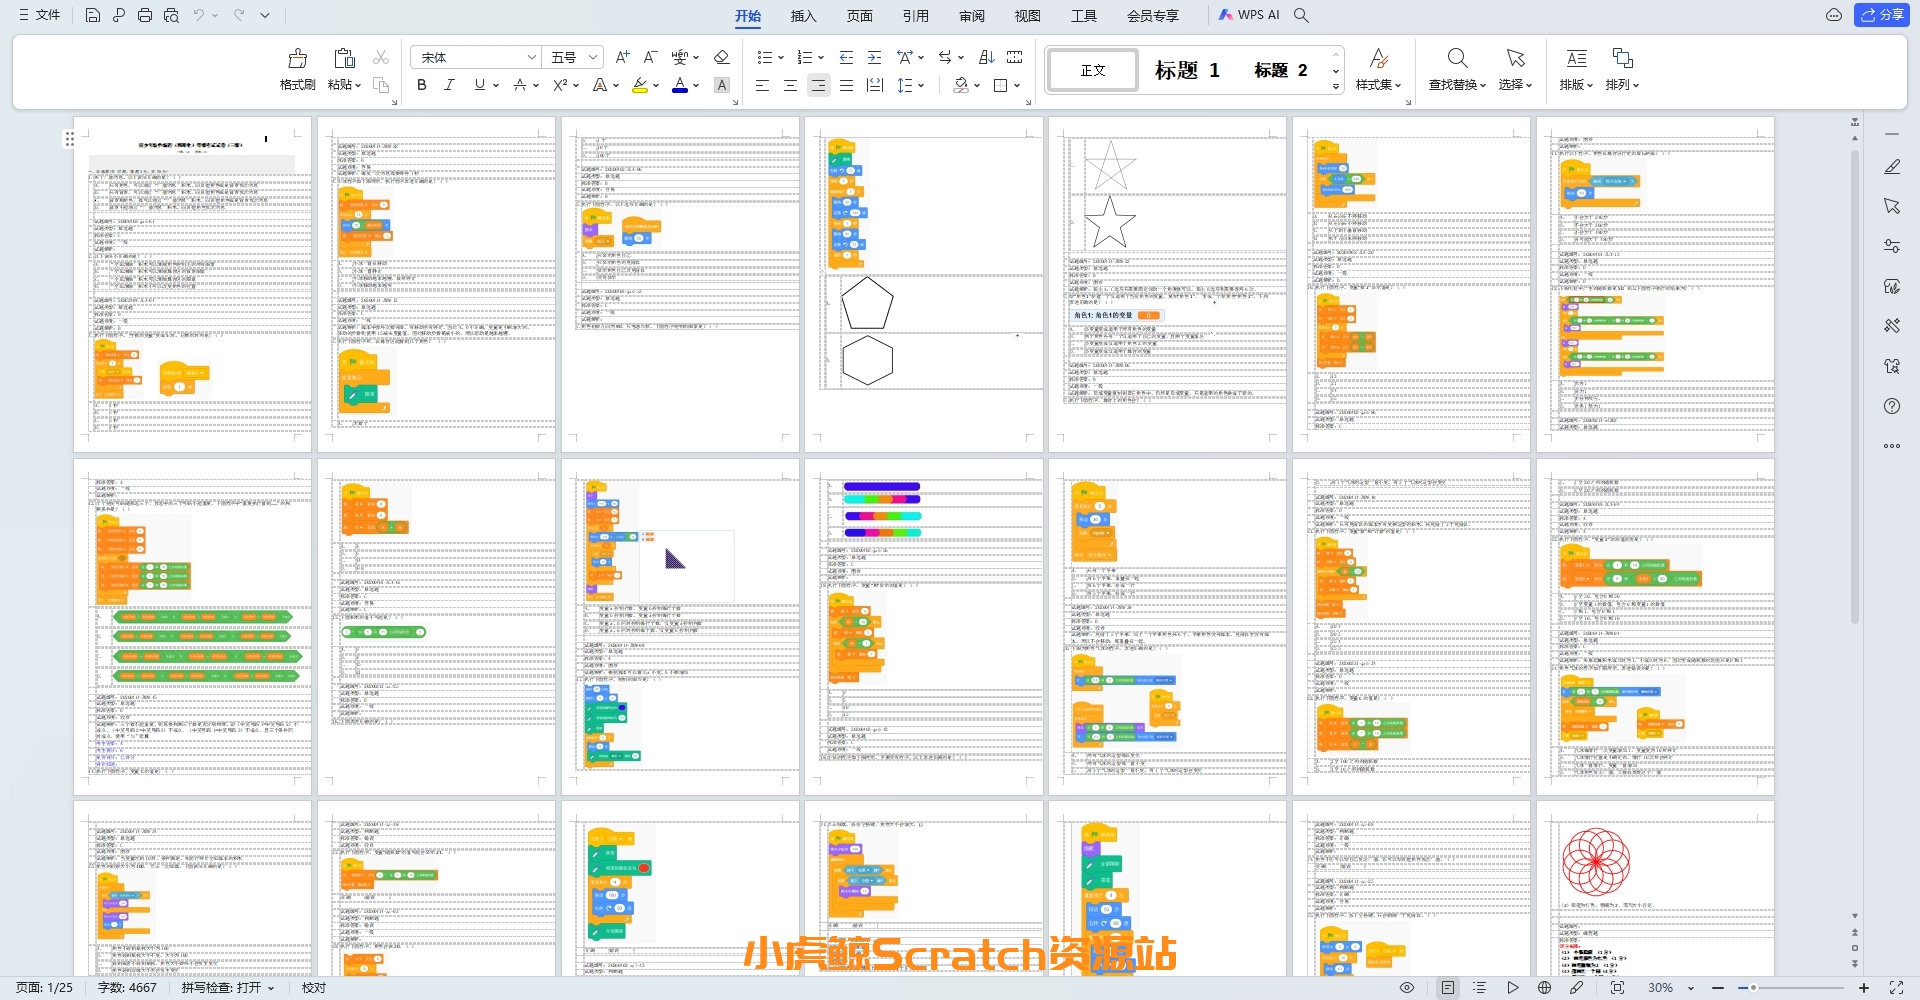Click 校对 (Proofread) in status bar
This screenshot has height=1000, width=1920.
coord(314,987)
